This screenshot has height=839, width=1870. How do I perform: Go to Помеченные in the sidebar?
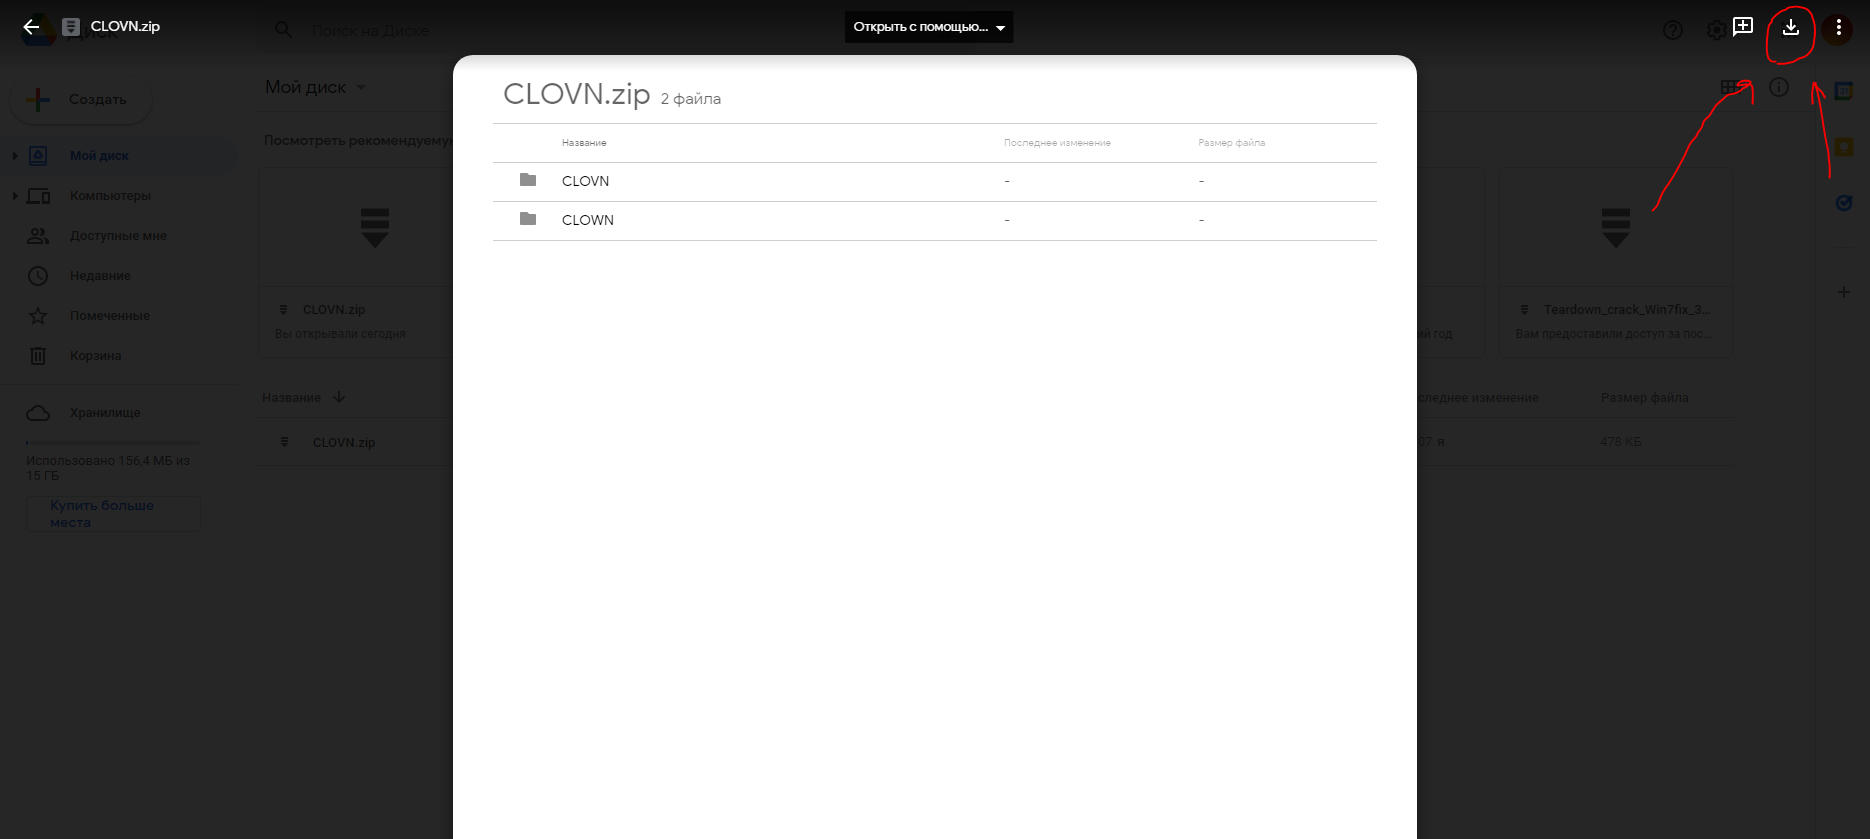coord(110,316)
